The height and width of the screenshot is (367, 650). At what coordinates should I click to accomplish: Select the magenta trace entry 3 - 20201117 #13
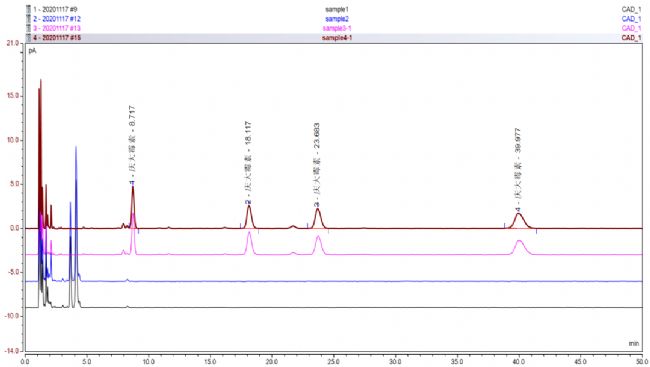coord(57,28)
